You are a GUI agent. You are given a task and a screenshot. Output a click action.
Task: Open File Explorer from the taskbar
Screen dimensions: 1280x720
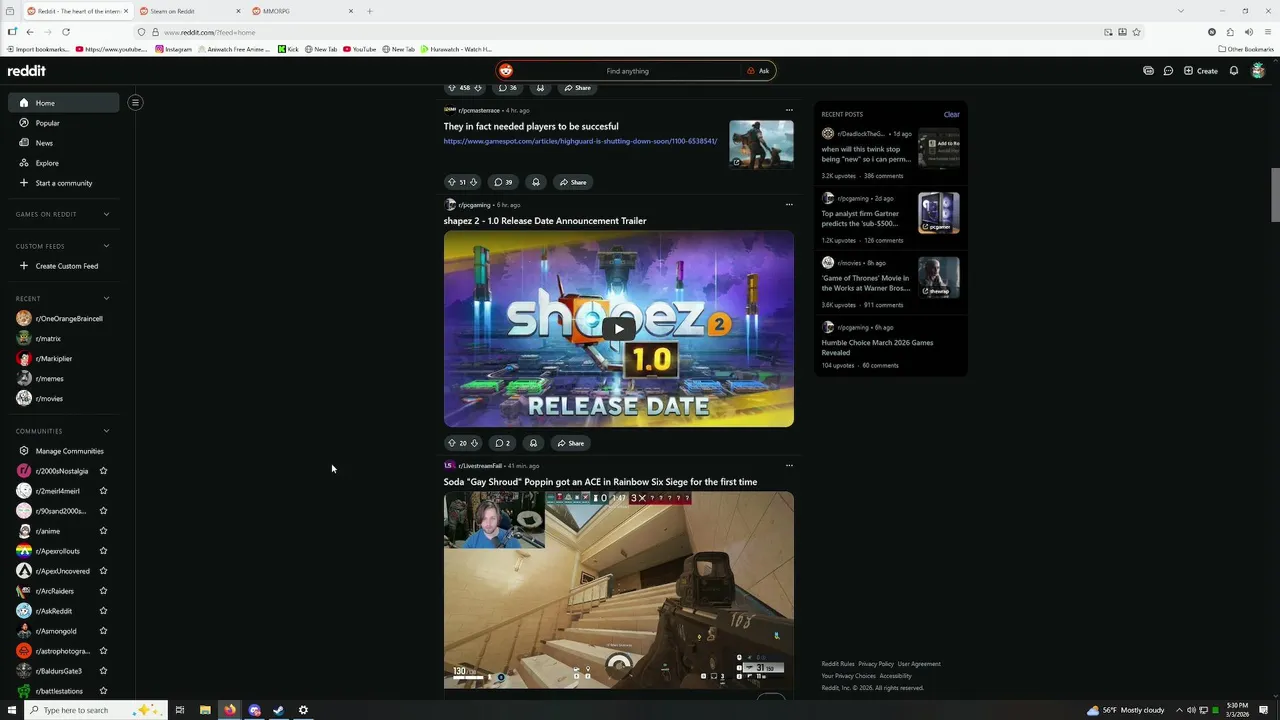(x=205, y=710)
